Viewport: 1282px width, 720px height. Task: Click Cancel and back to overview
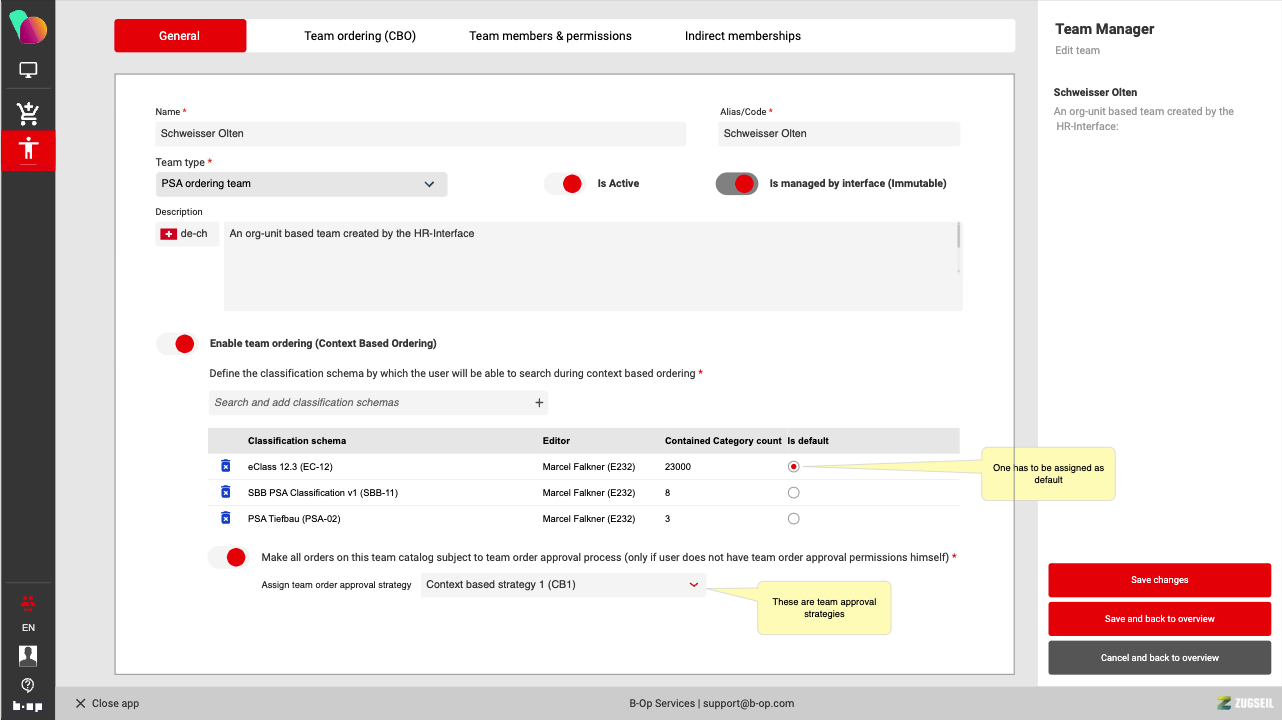[x=1159, y=658]
